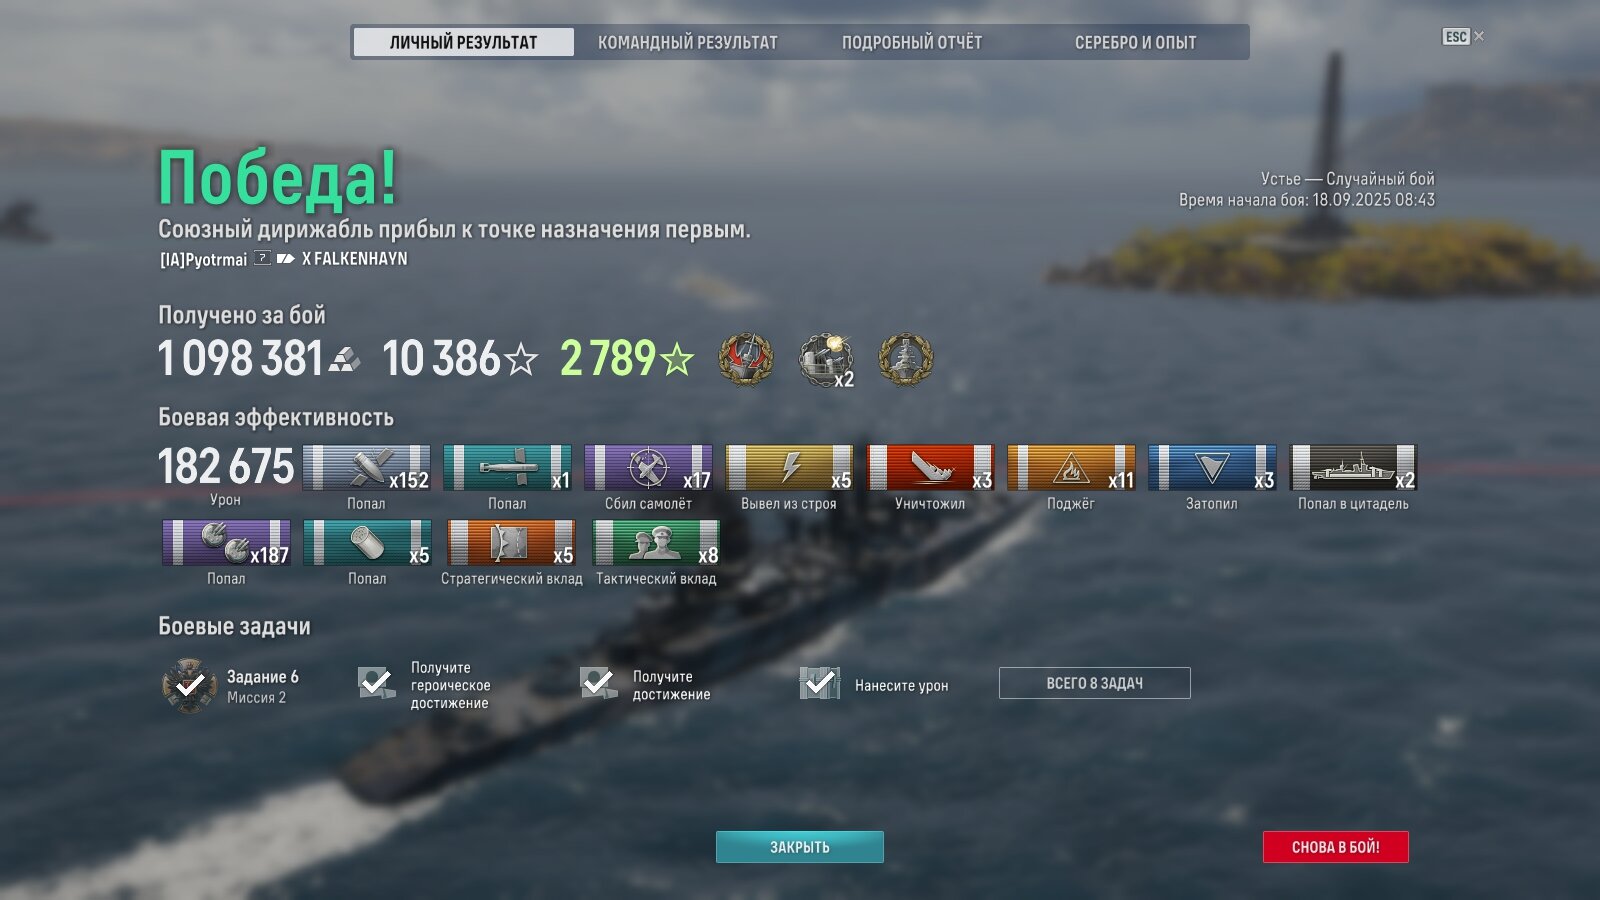This screenshot has height=900, width=1600.
Task: Select the Личный результат tab
Action: [463, 42]
